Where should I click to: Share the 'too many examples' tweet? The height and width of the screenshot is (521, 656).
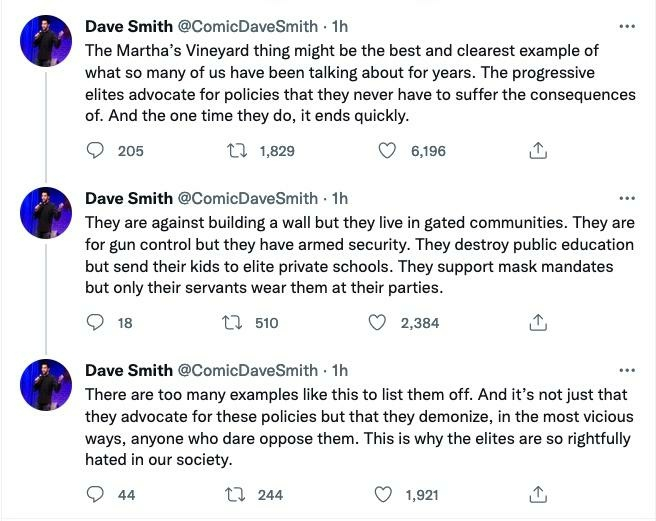(537, 494)
